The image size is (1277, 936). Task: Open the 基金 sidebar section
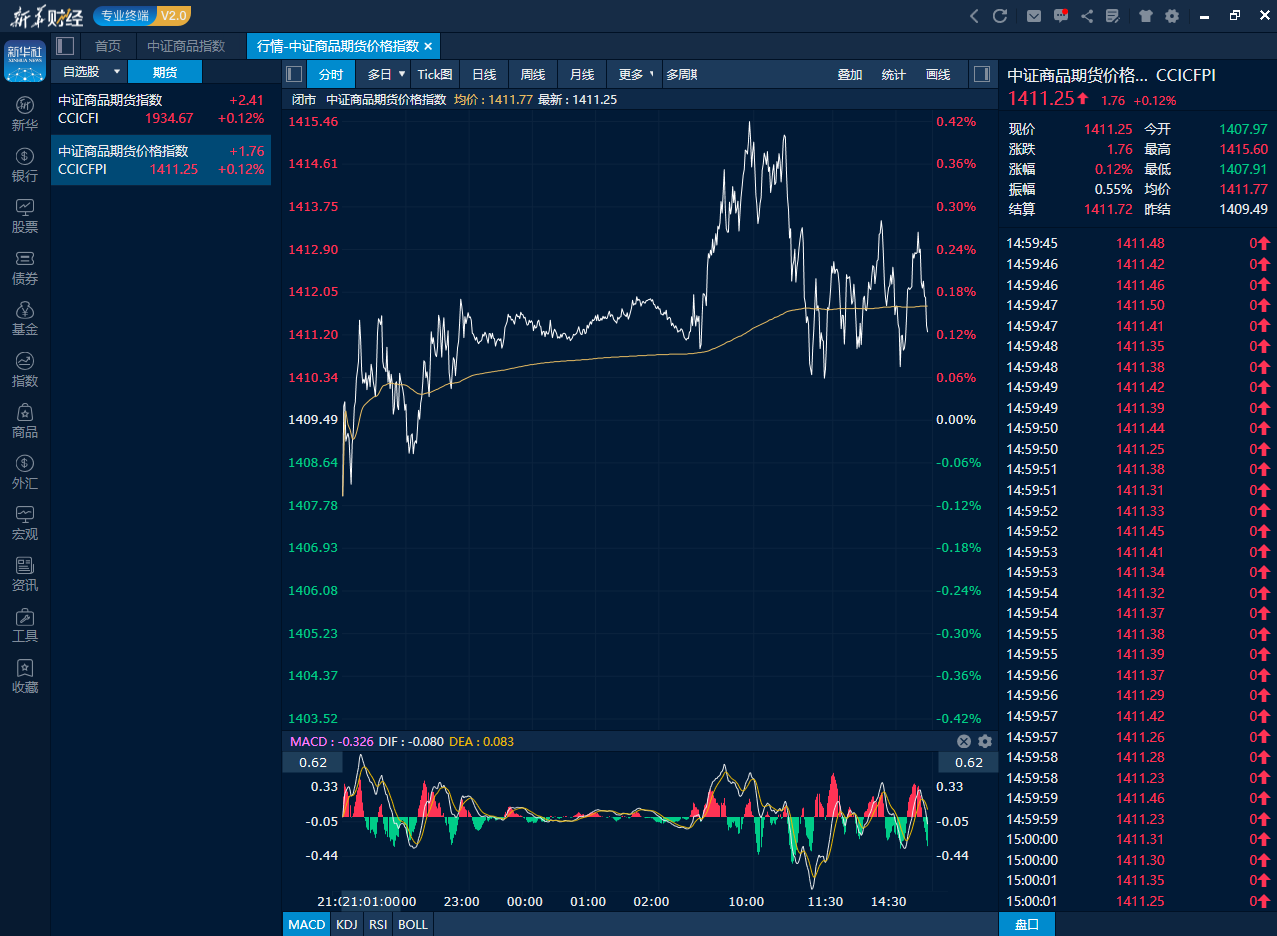pos(25,319)
